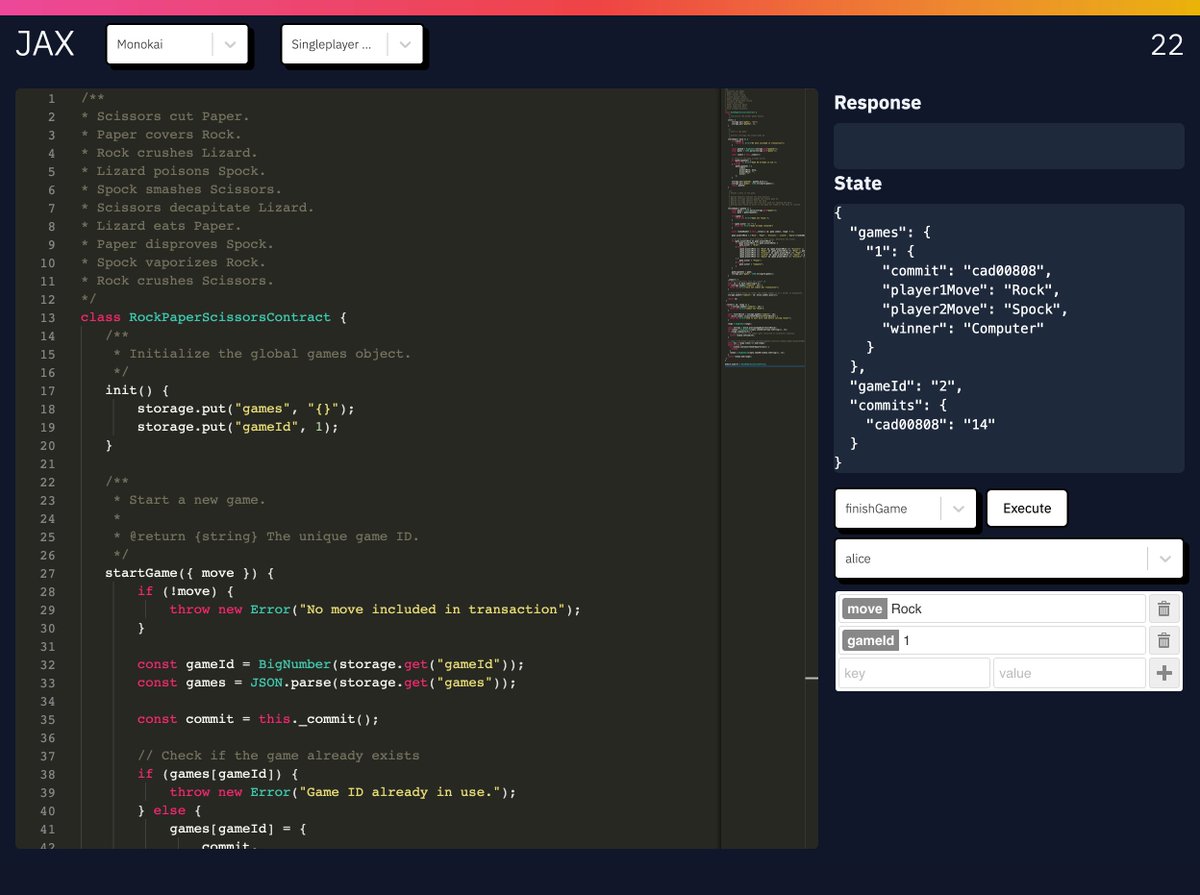This screenshot has width=1200, height=895.
Task: Click the move key label tag
Action: pos(865,608)
